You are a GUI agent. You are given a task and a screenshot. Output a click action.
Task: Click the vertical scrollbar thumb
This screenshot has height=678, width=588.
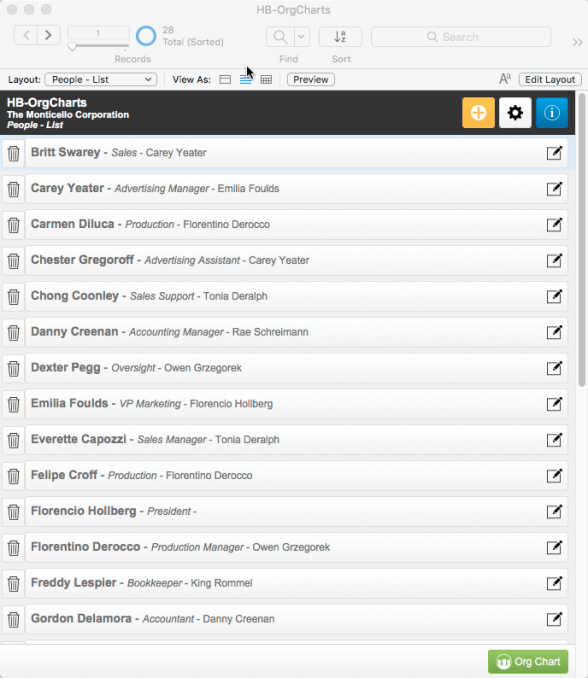pos(582,240)
